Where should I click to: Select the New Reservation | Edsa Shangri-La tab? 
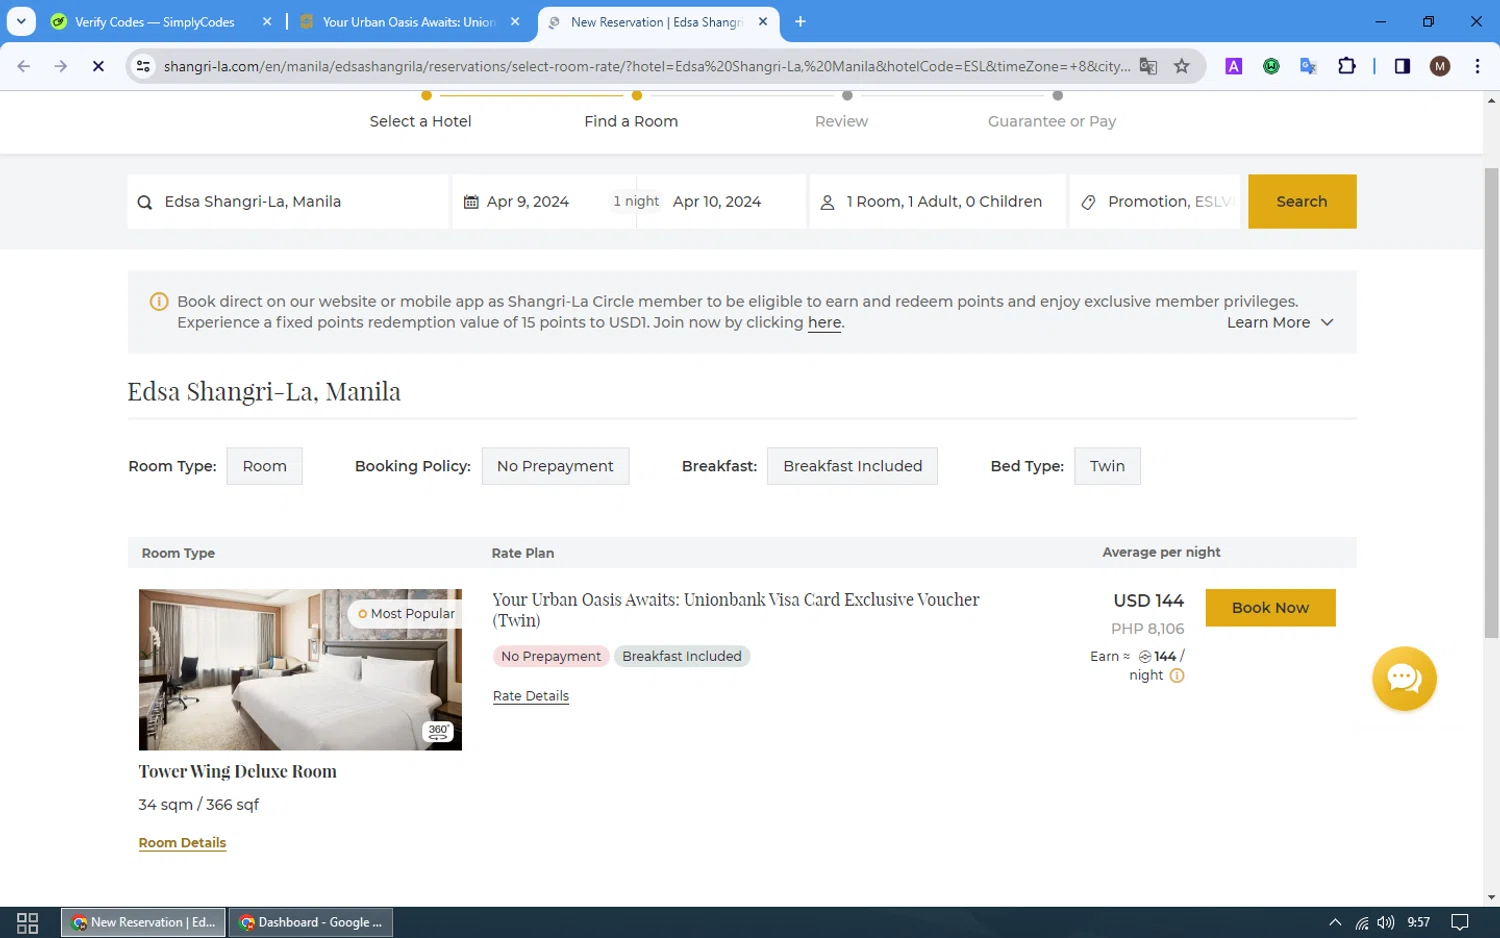pyautogui.click(x=657, y=22)
